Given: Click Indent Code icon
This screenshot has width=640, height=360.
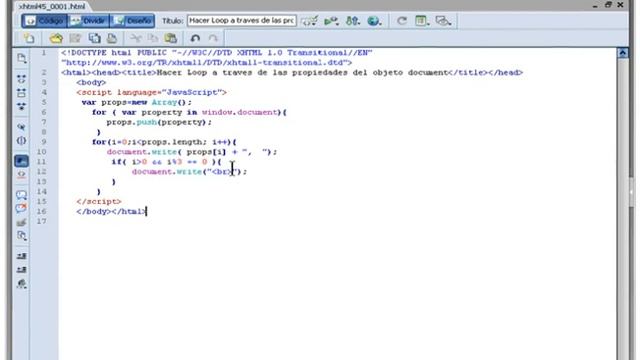Looking at the screenshot, I should pos(22,256).
